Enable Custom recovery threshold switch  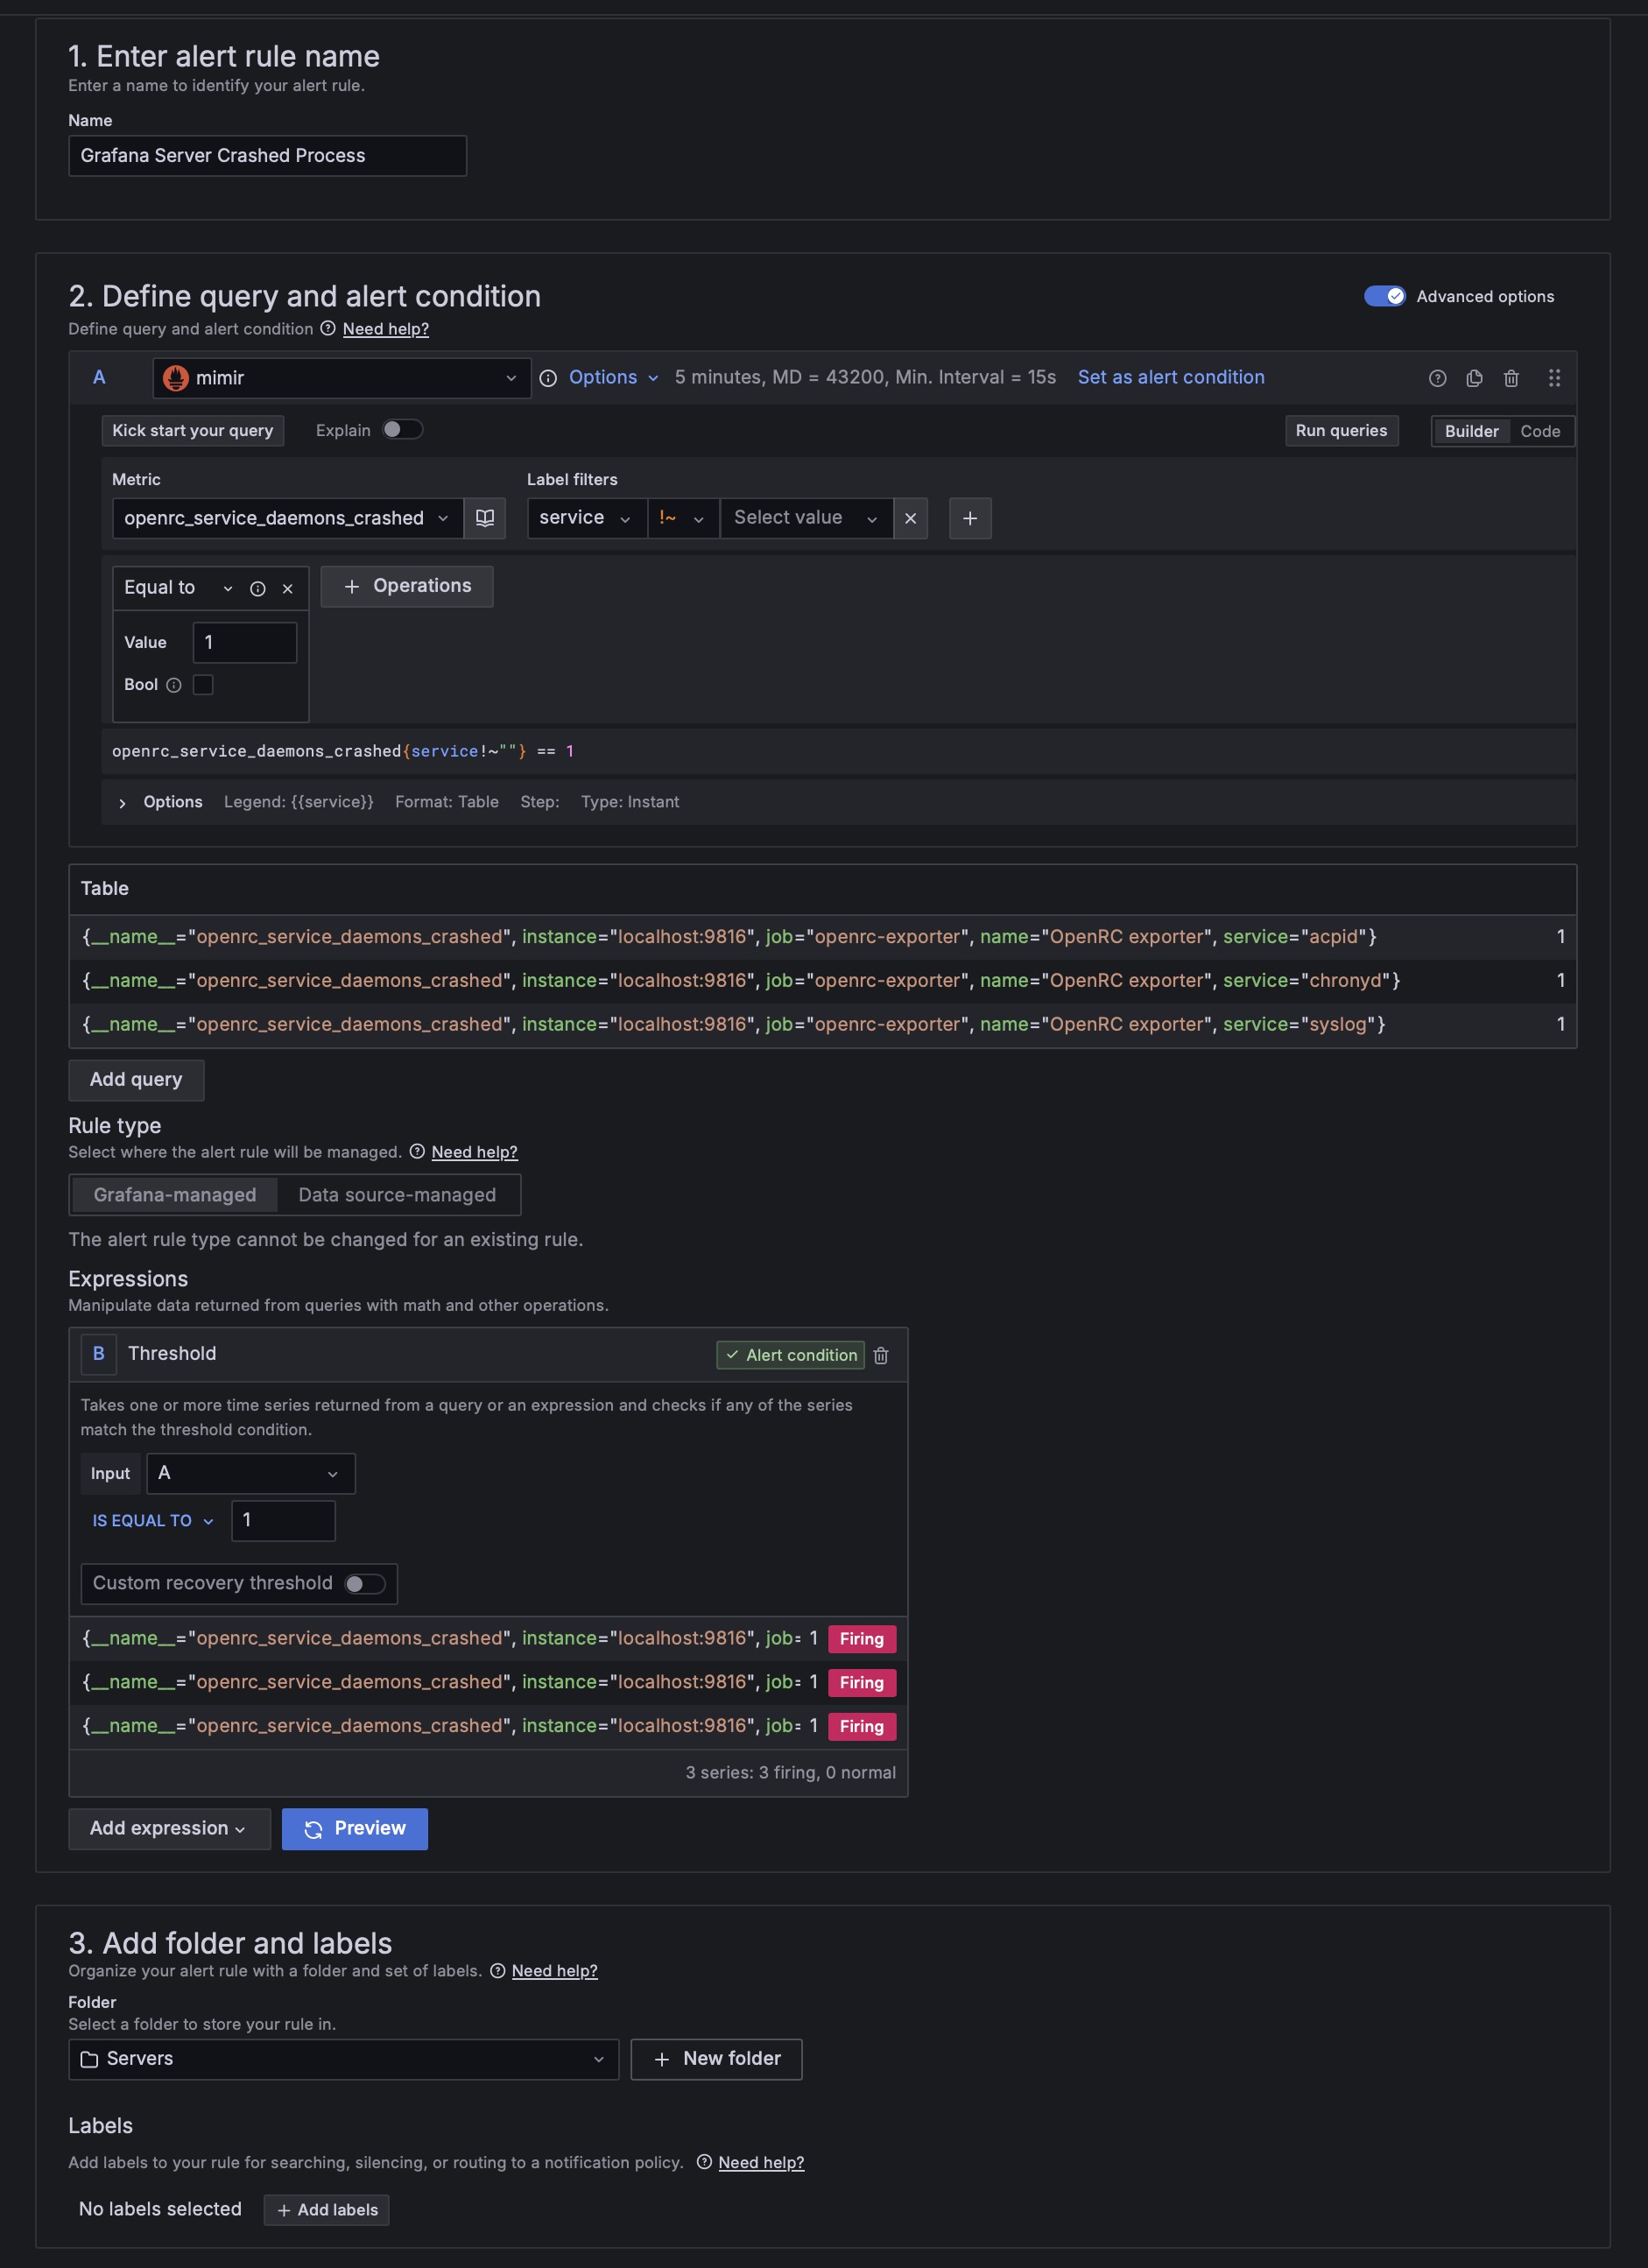point(365,1583)
